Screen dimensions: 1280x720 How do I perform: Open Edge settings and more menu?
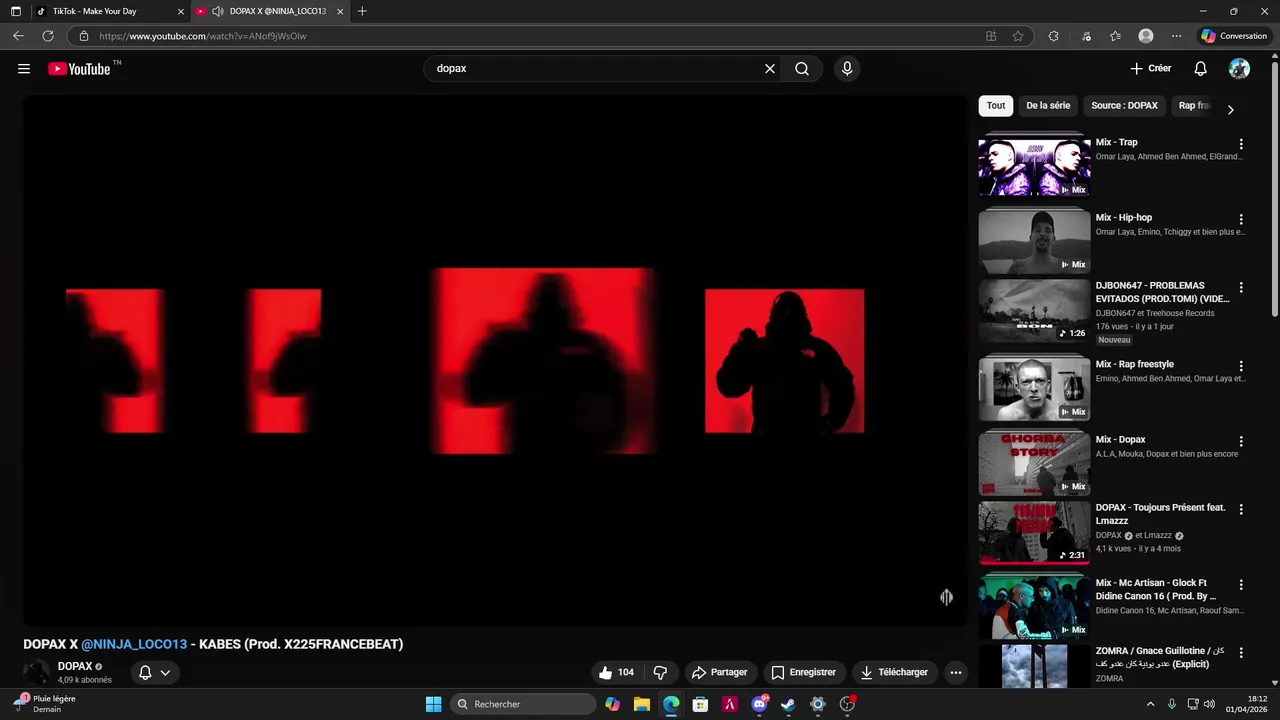1176,36
